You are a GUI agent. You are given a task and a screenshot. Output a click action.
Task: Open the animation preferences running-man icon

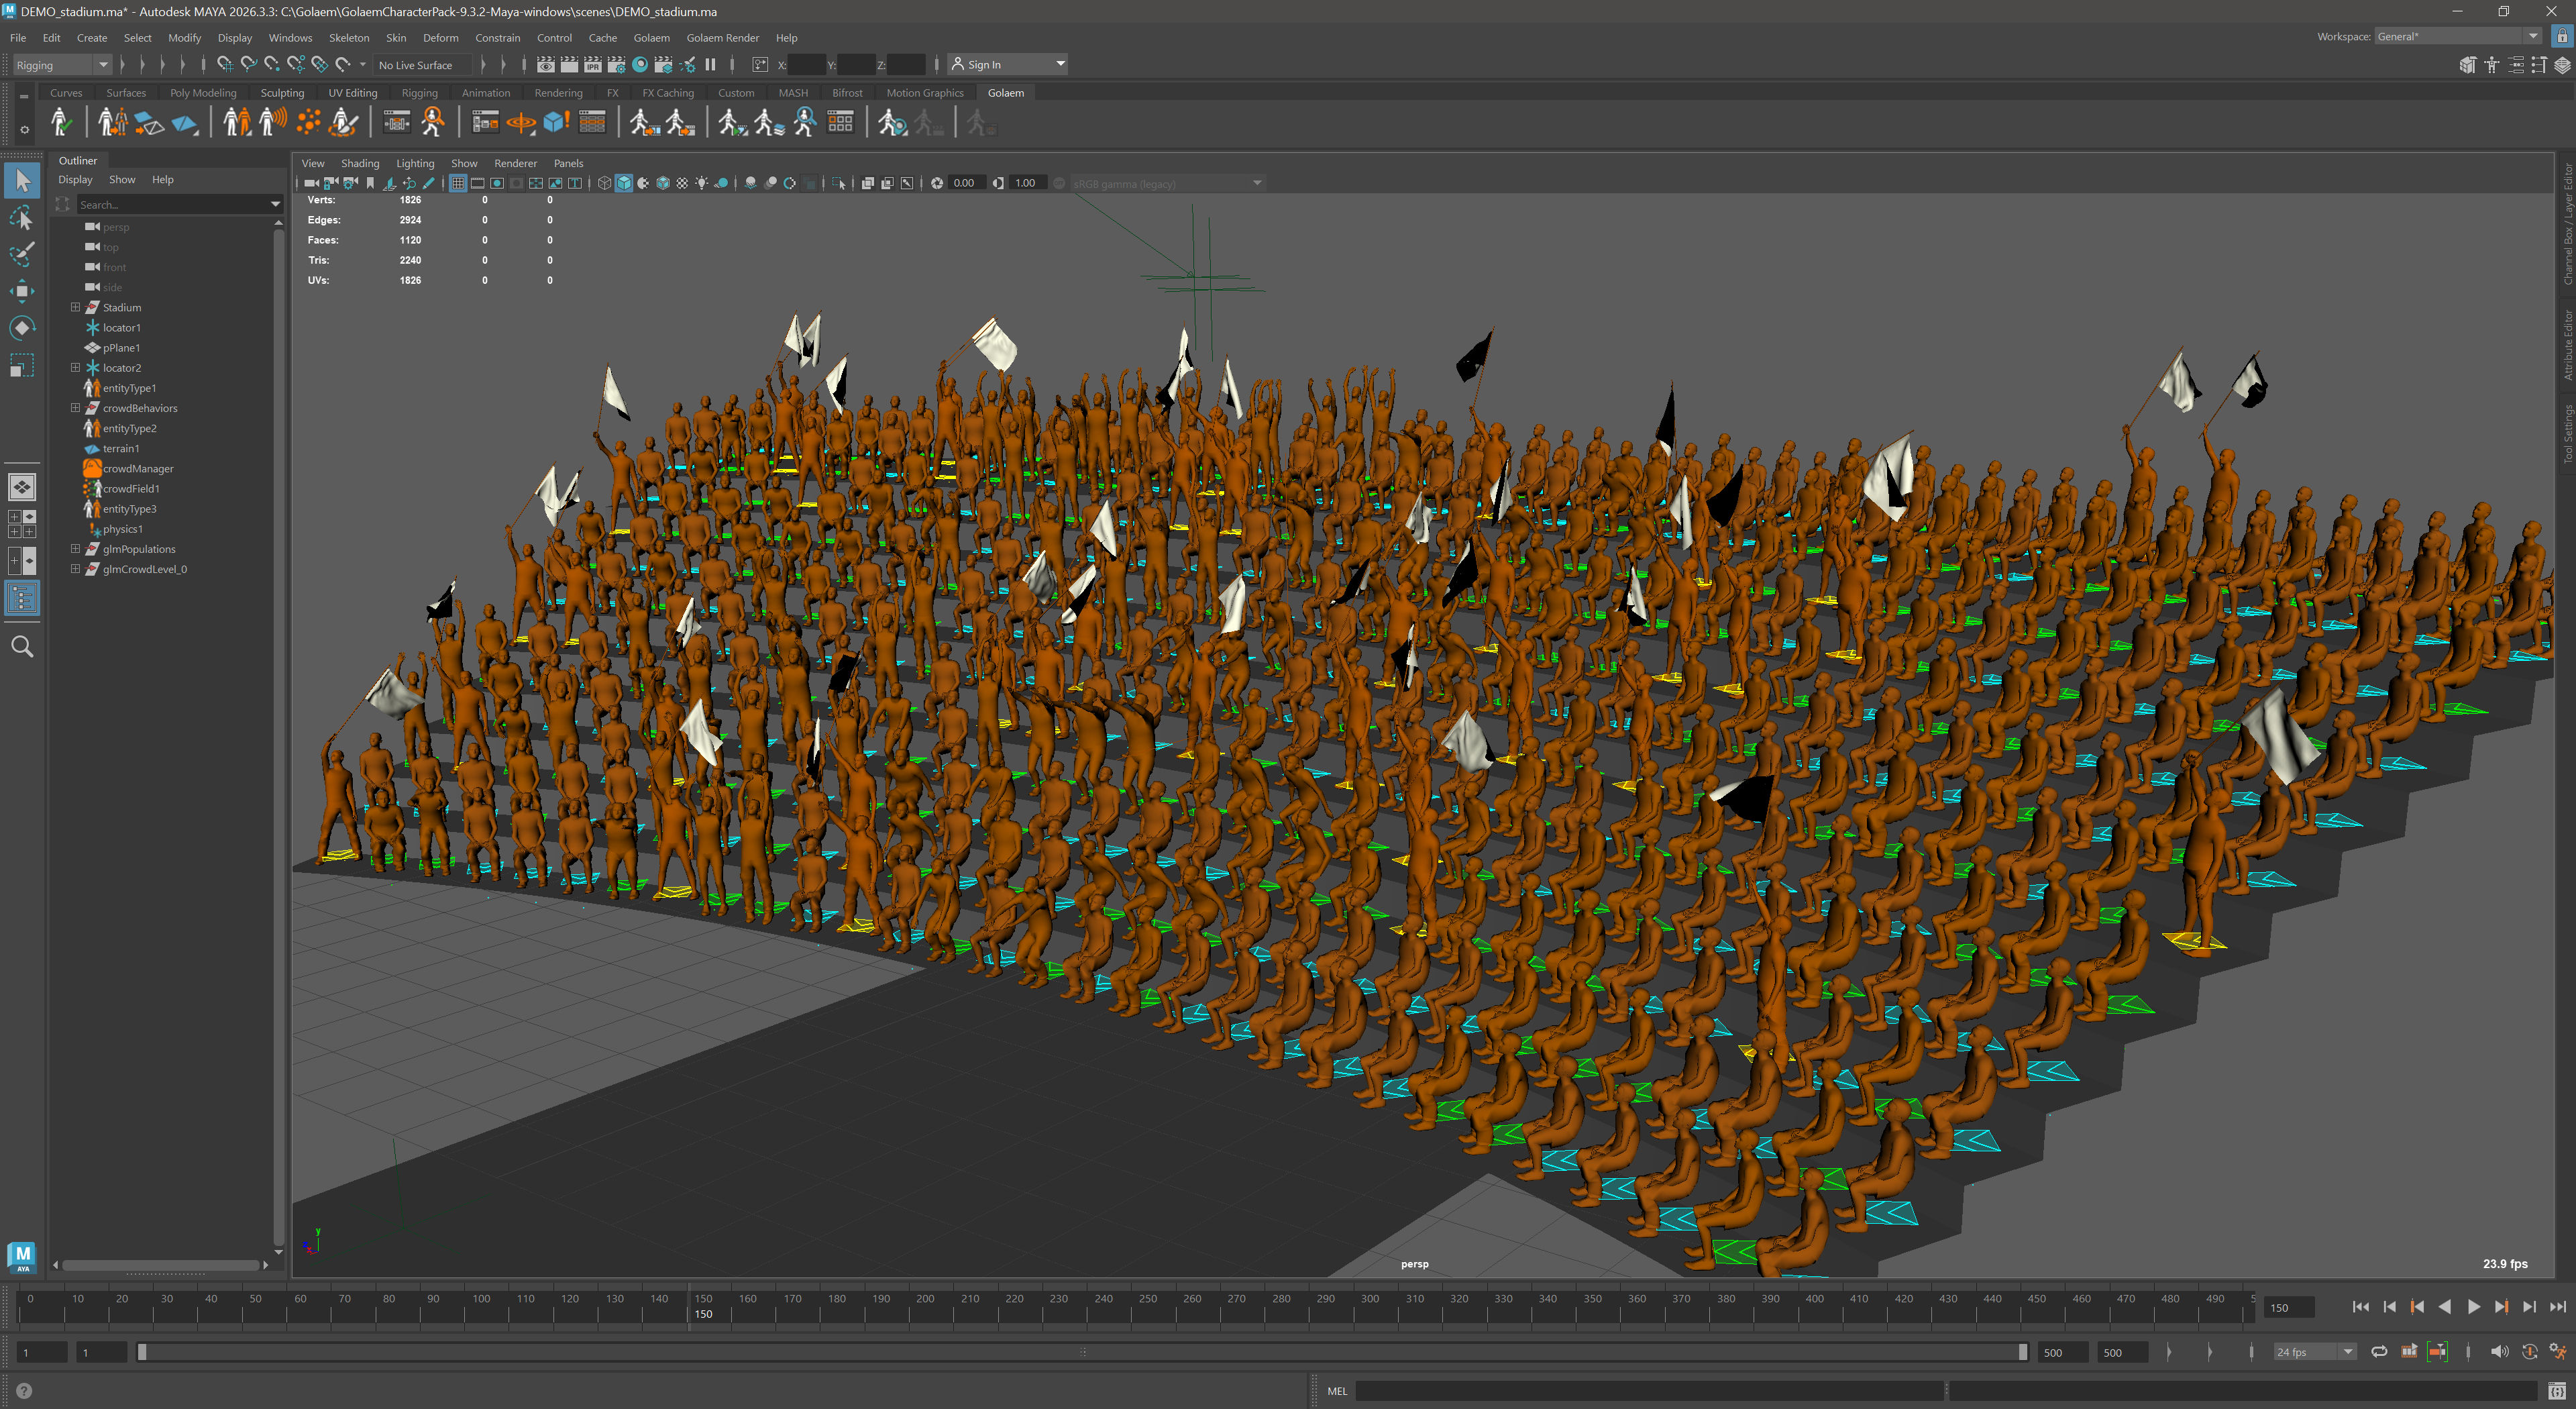[2557, 1352]
